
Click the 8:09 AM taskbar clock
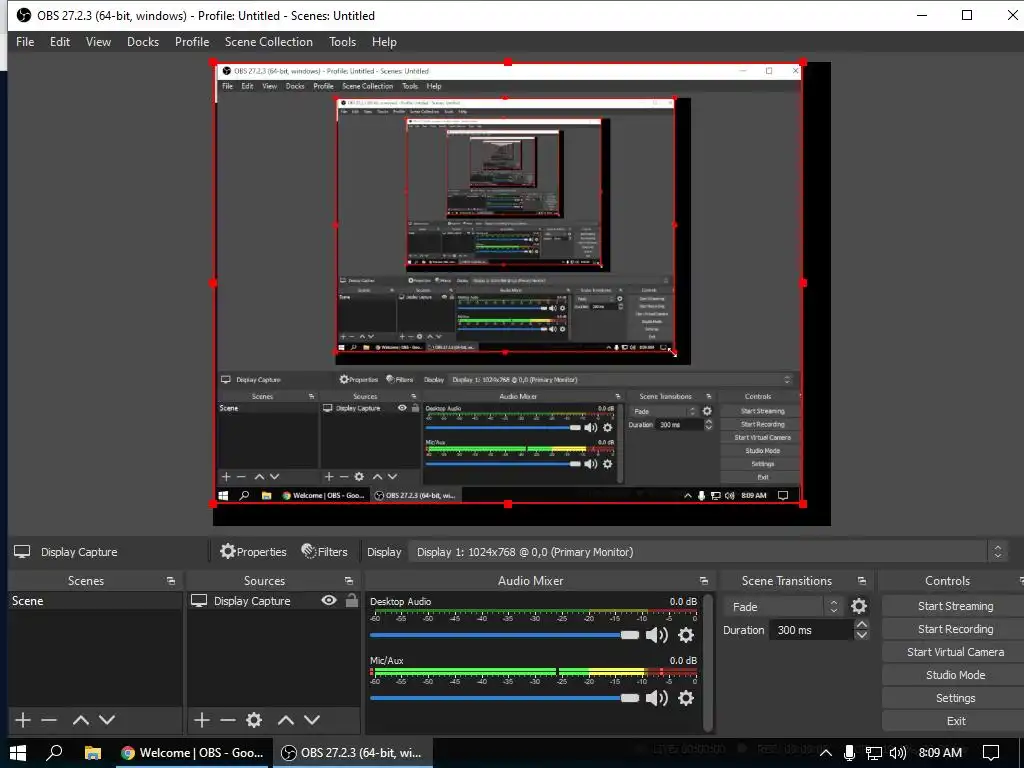940,753
